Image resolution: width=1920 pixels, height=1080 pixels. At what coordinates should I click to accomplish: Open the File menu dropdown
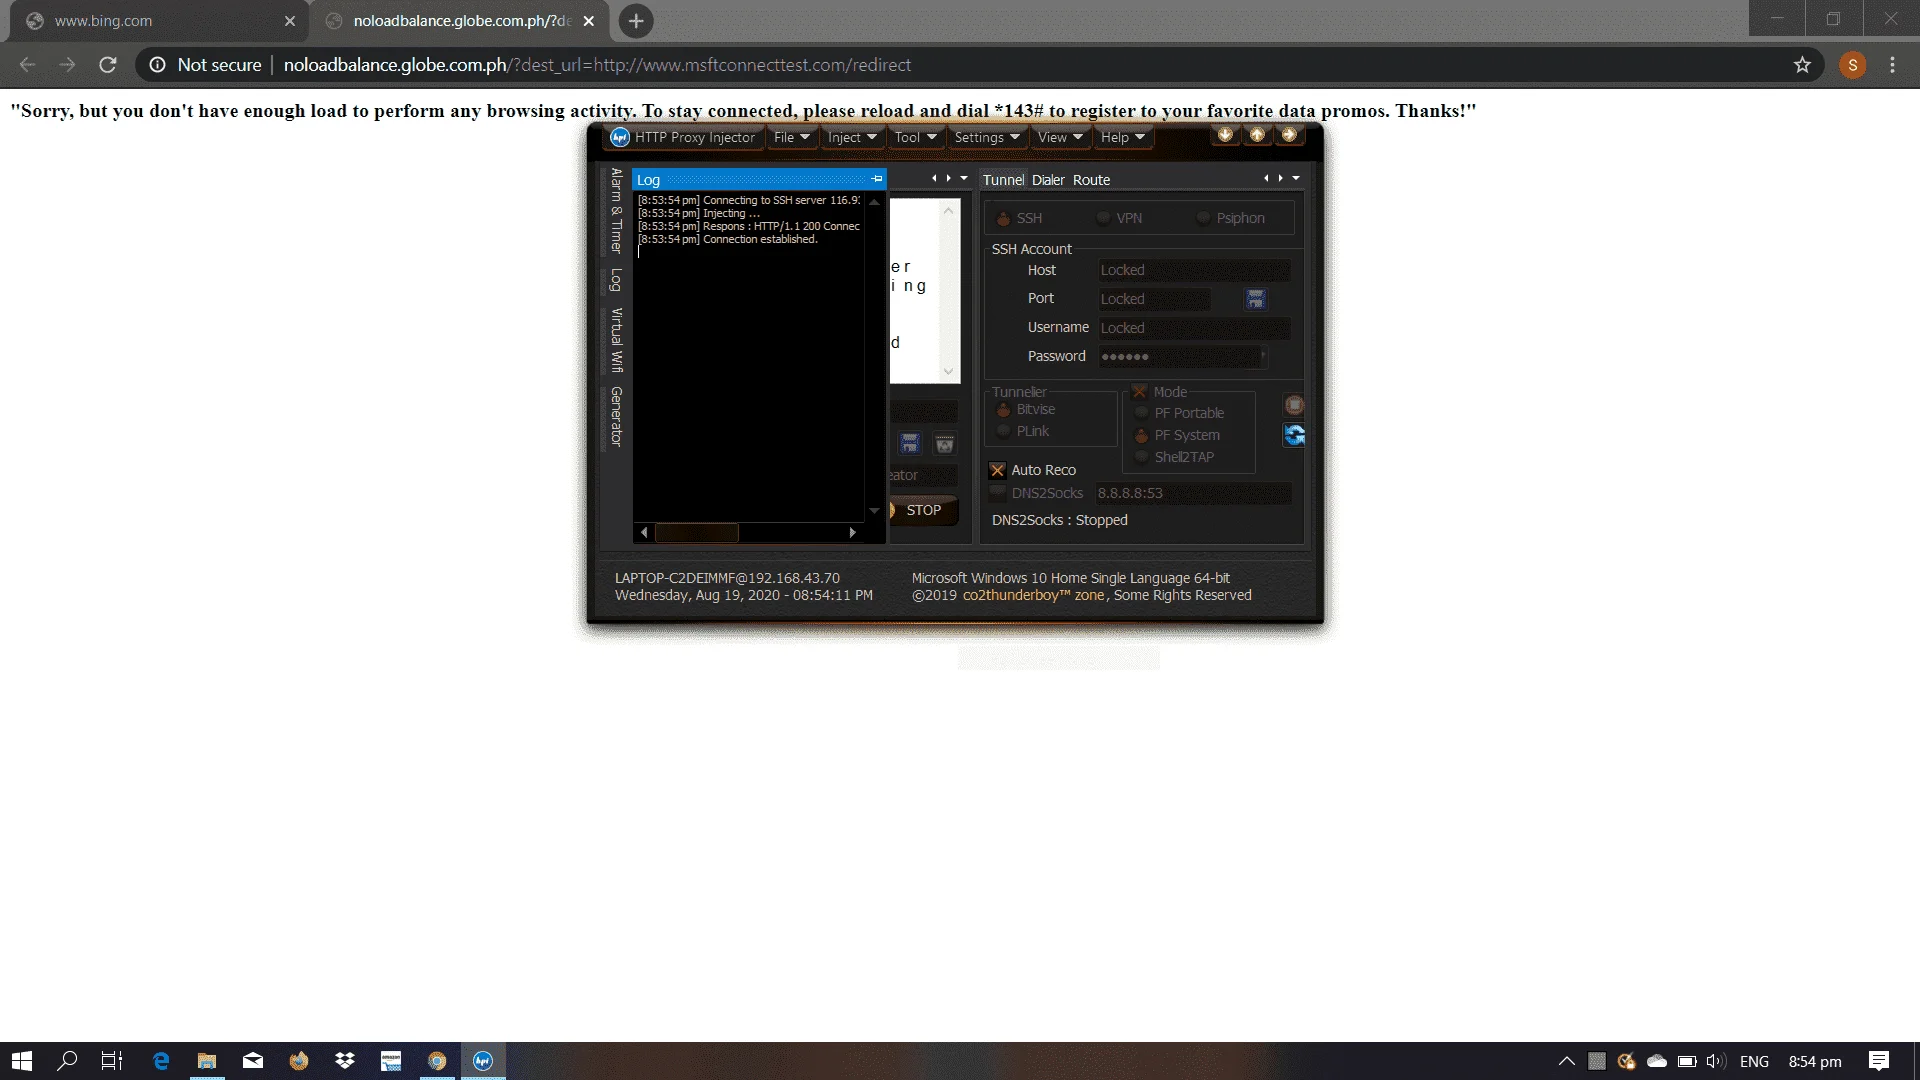791,137
